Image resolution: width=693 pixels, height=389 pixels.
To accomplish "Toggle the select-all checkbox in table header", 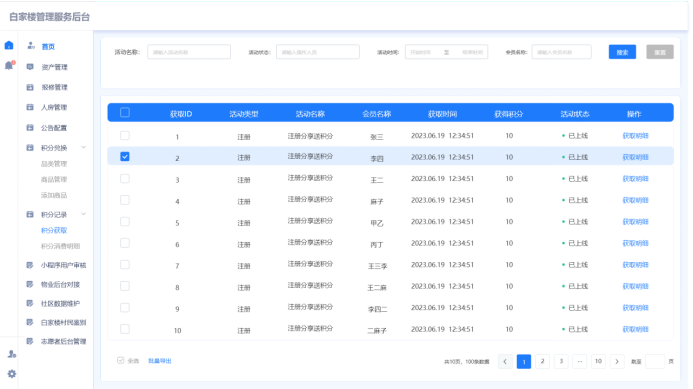I will (125, 112).
